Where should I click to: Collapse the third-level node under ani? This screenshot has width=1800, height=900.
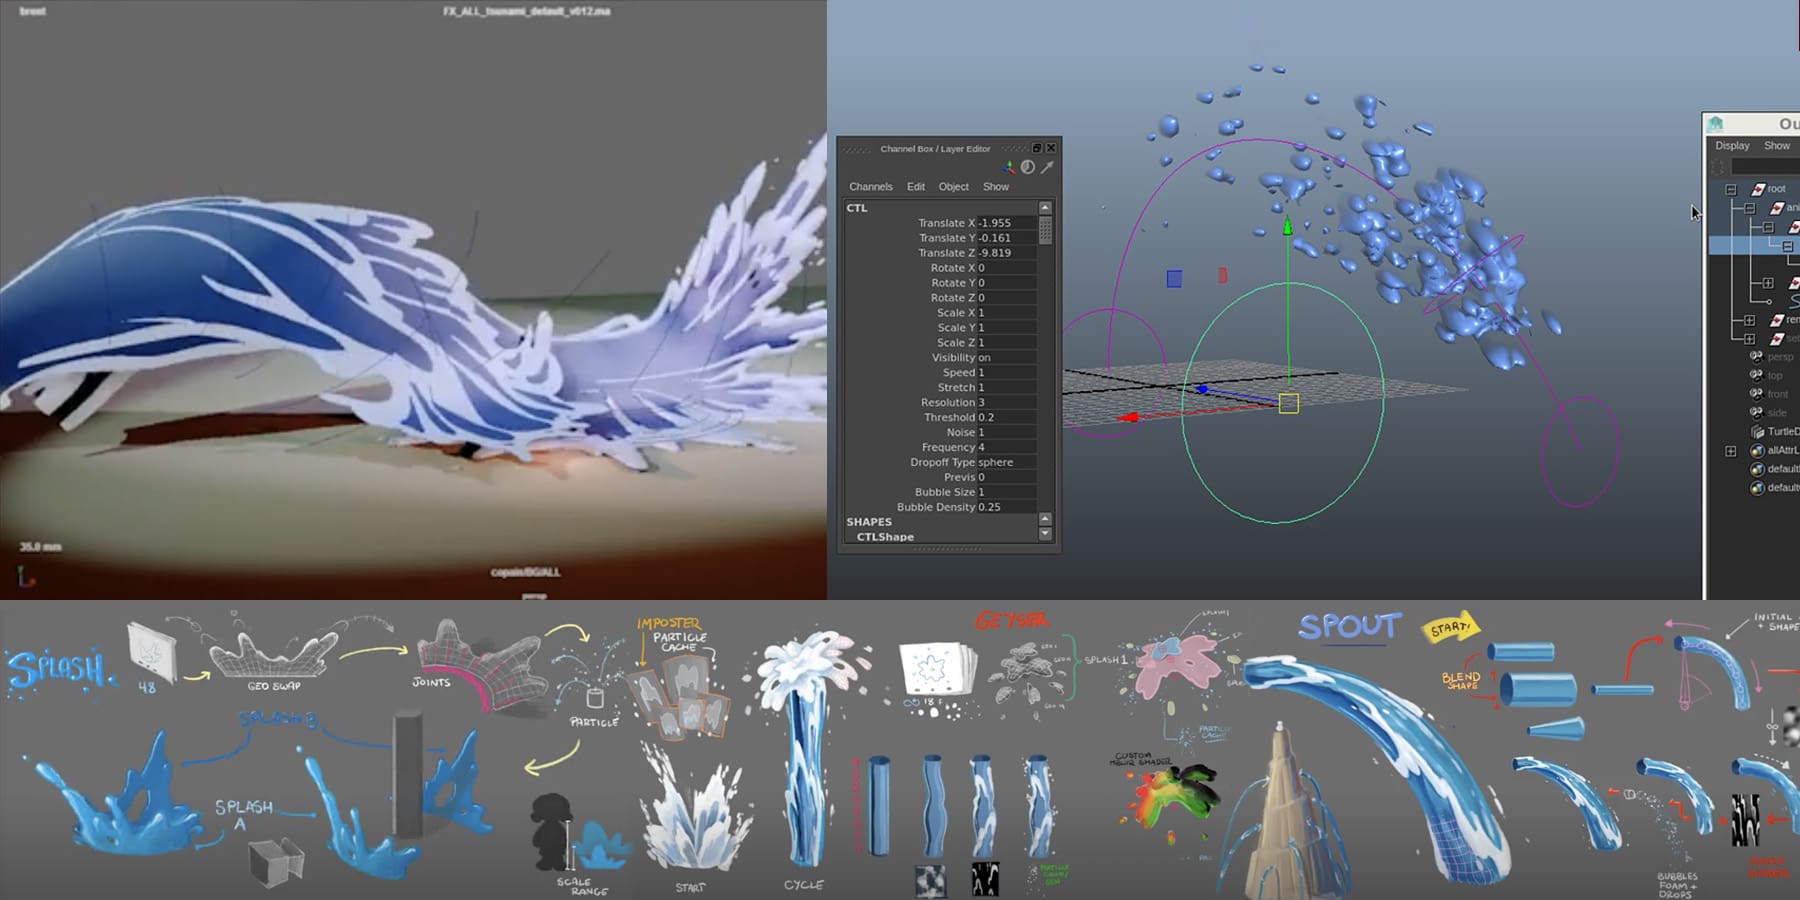[1768, 227]
